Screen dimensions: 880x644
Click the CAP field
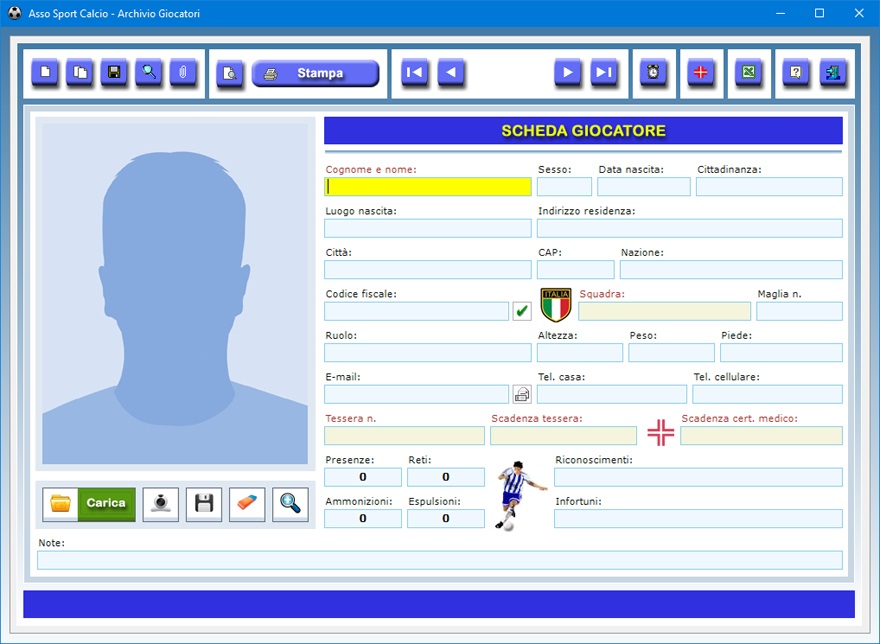[575, 270]
